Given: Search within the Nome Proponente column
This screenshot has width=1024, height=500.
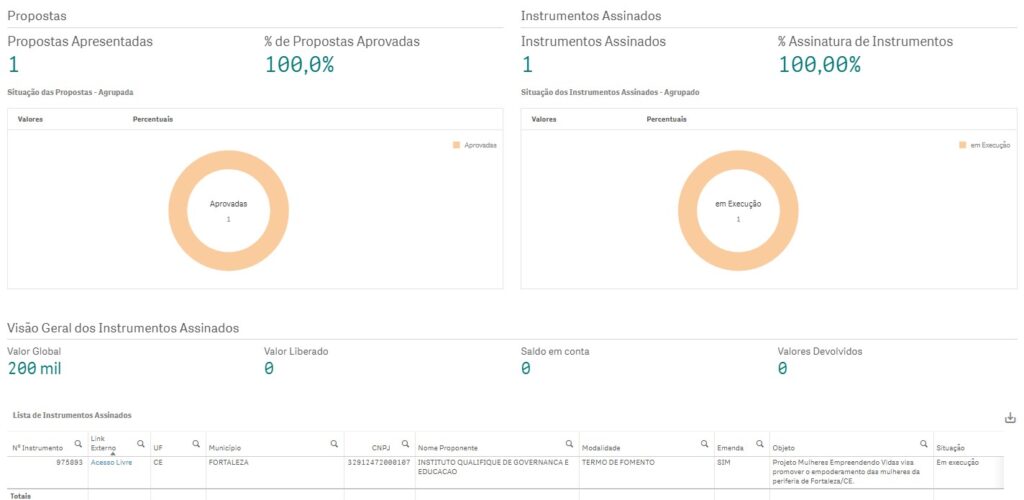Looking at the screenshot, I should pyautogui.click(x=569, y=443).
